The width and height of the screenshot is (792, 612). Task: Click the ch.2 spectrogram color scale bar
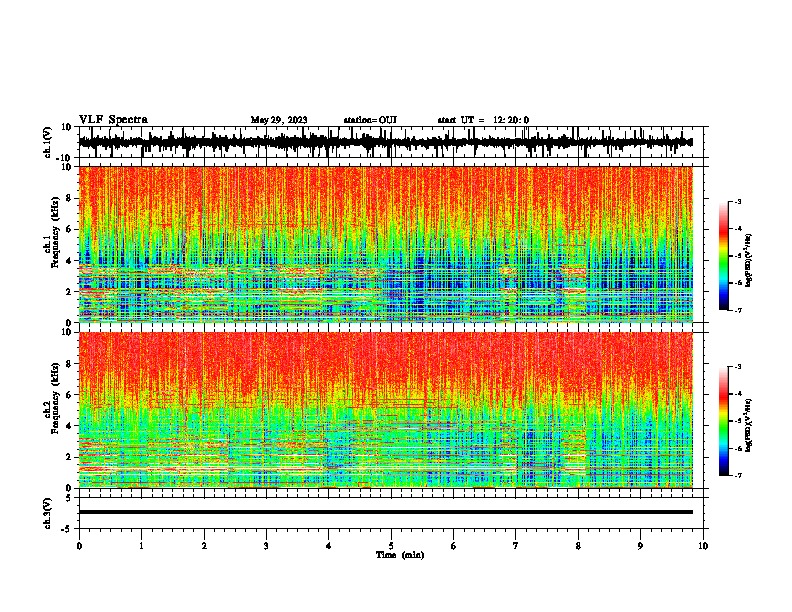pos(723,421)
